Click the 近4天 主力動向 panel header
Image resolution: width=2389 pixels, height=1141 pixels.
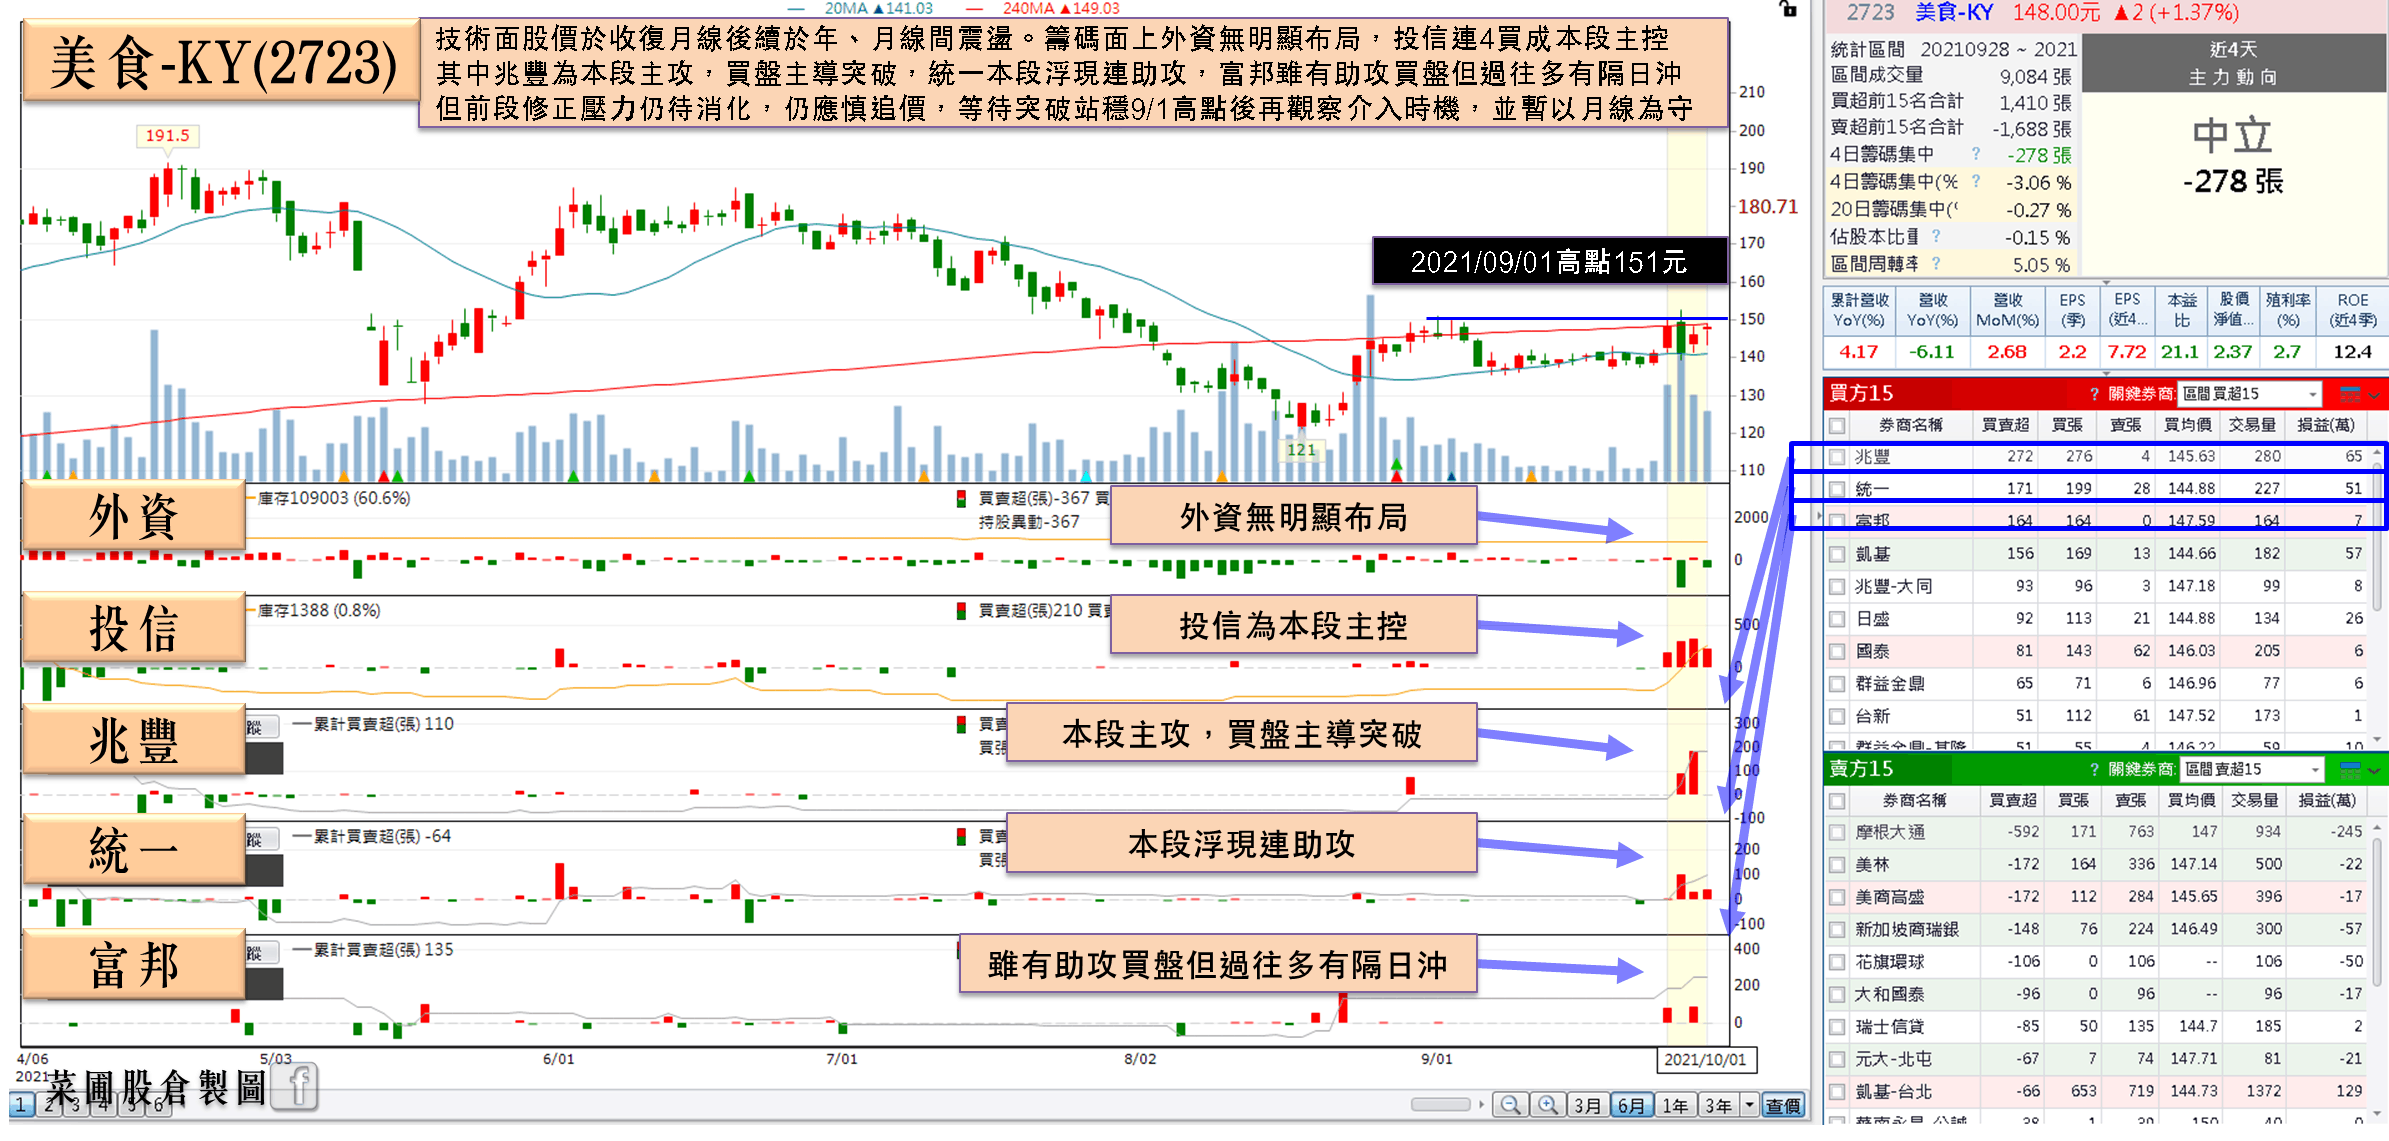2233,63
